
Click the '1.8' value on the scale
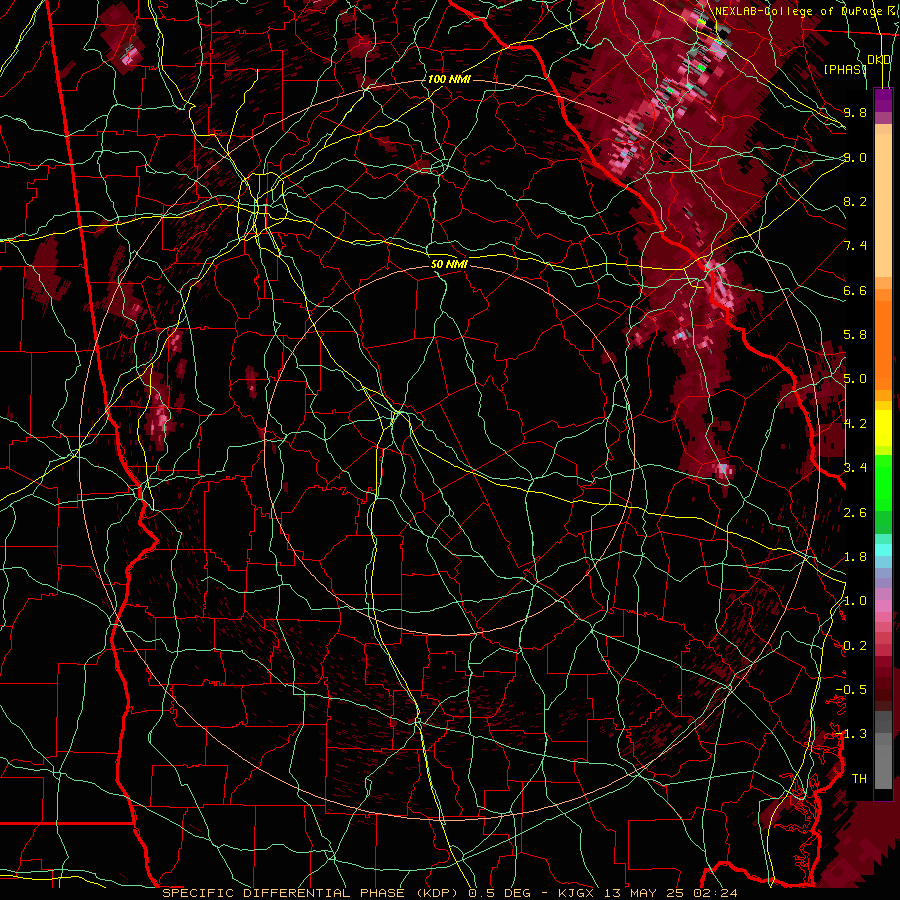coord(855,557)
